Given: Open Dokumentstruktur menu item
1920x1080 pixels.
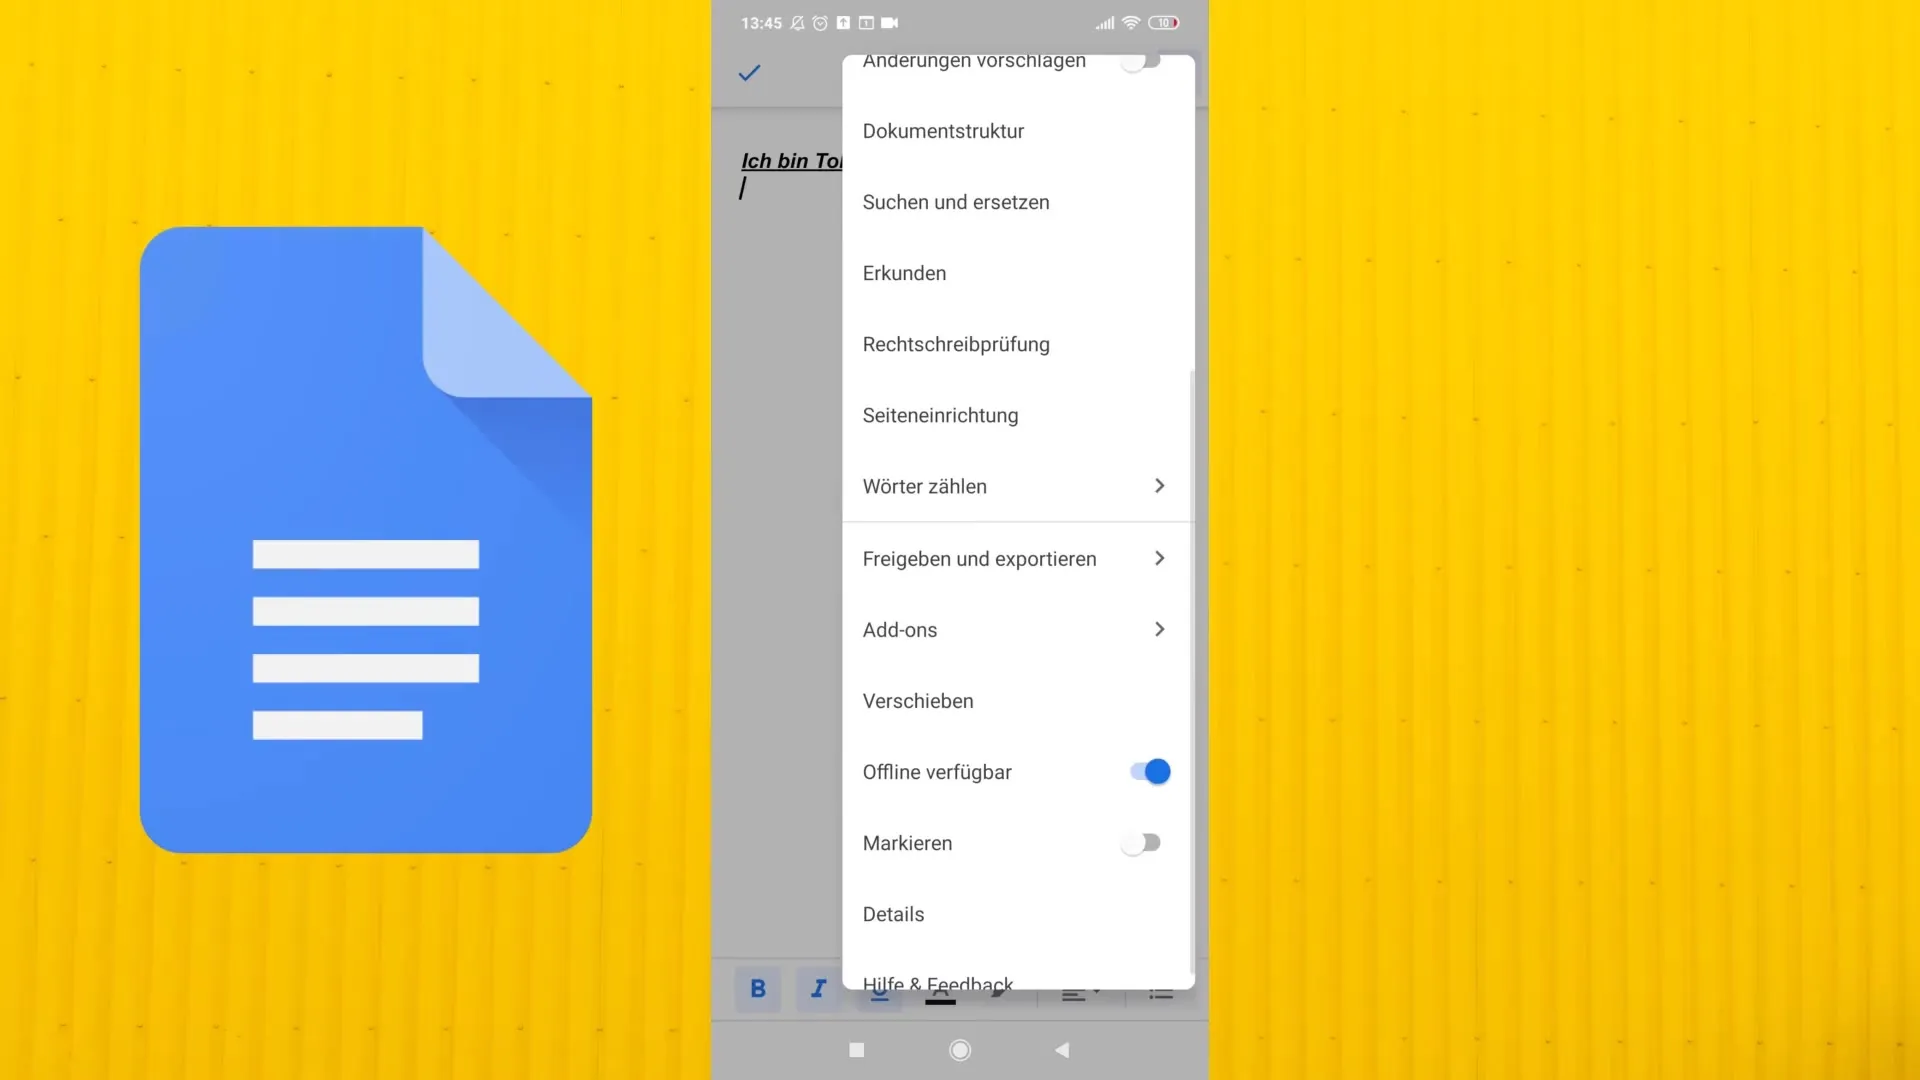Looking at the screenshot, I should 943,131.
